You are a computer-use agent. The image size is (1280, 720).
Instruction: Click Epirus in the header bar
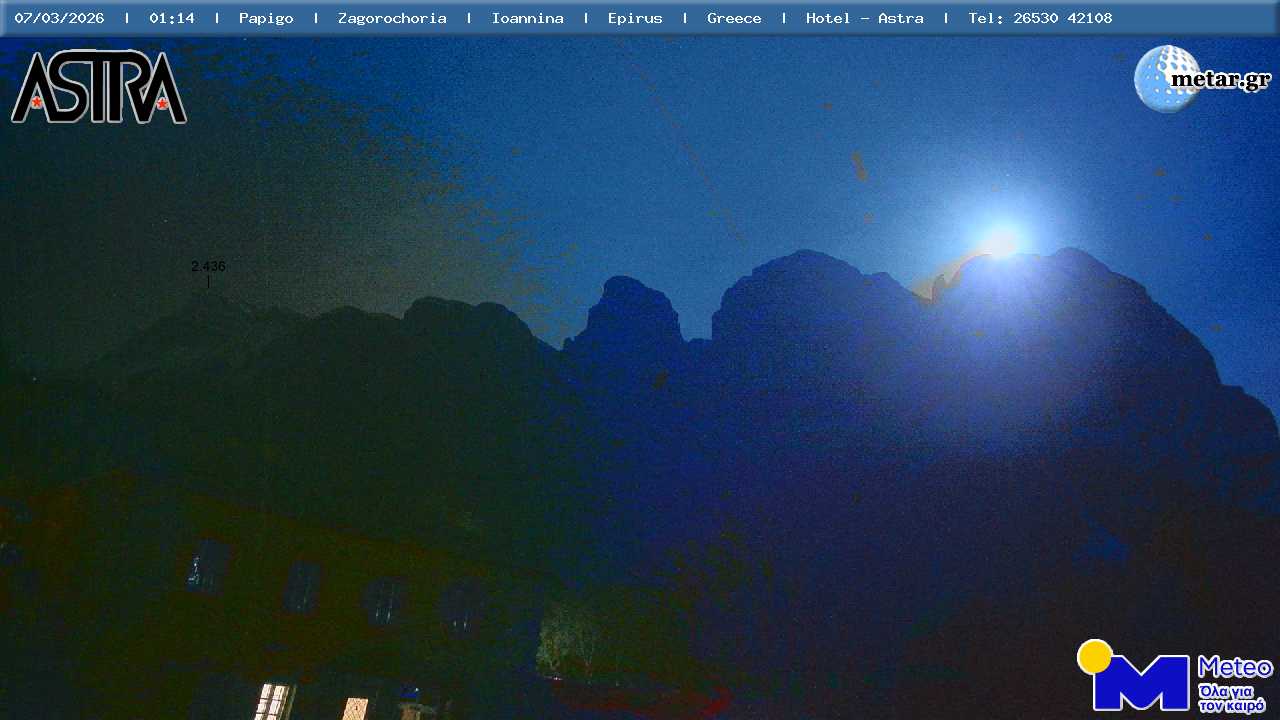tap(634, 18)
